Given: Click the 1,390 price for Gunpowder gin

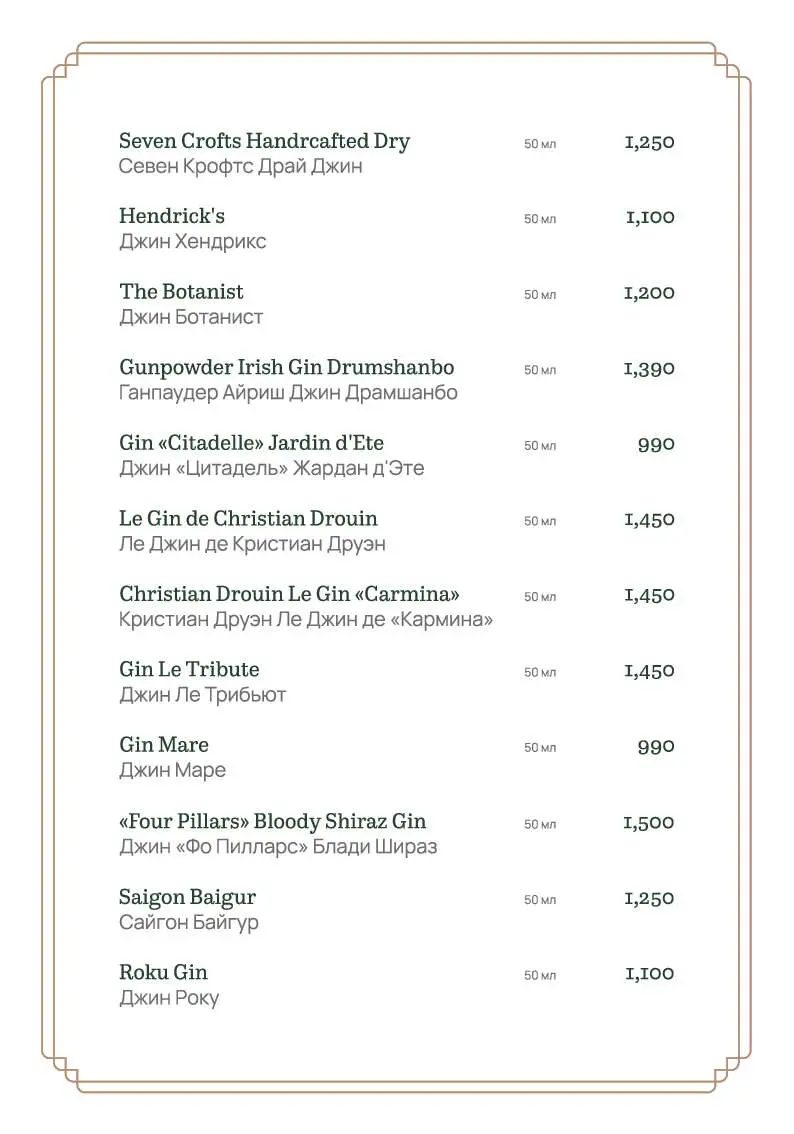Looking at the screenshot, I should click(x=649, y=369).
